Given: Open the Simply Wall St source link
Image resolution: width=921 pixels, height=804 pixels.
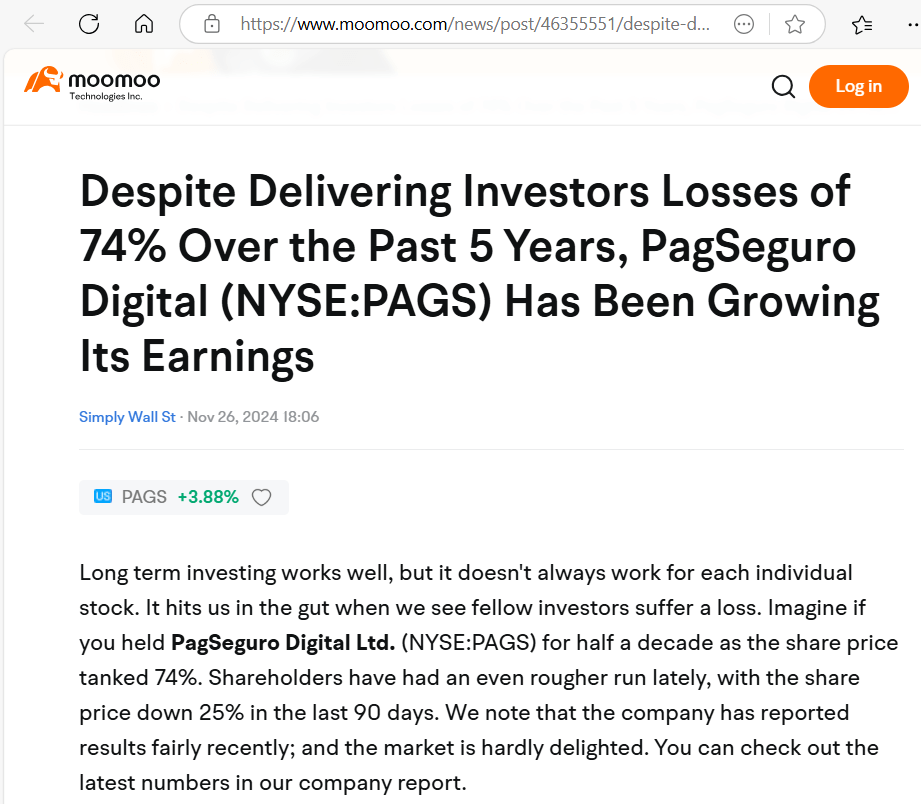Looking at the screenshot, I should pos(127,417).
